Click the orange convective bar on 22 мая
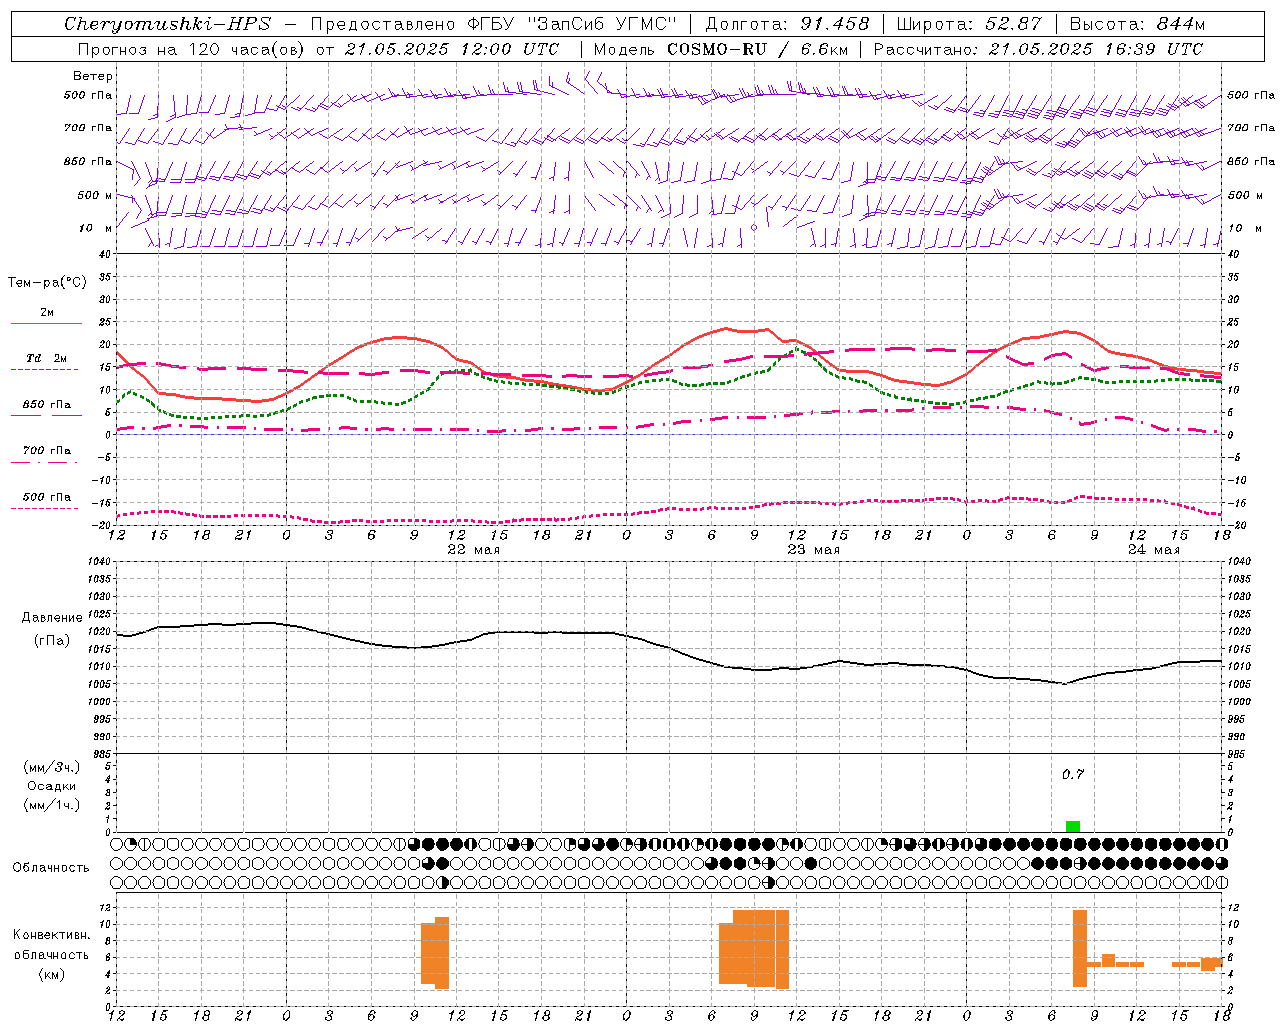Image resolution: width=1280 pixels, height=1024 pixels. pyautogui.click(x=435, y=953)
